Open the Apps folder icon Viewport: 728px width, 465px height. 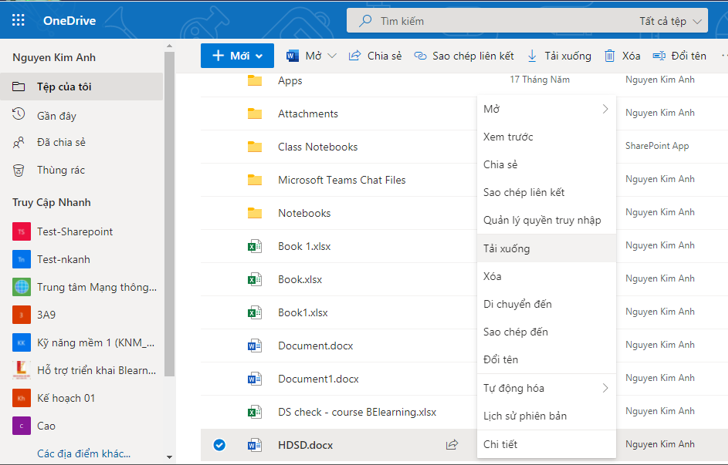pos(254,81)
